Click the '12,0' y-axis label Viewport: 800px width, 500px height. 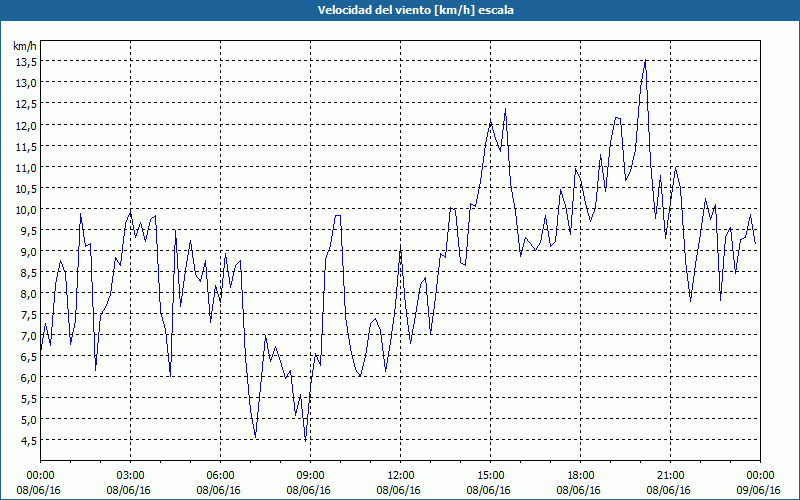coord(27,126)
